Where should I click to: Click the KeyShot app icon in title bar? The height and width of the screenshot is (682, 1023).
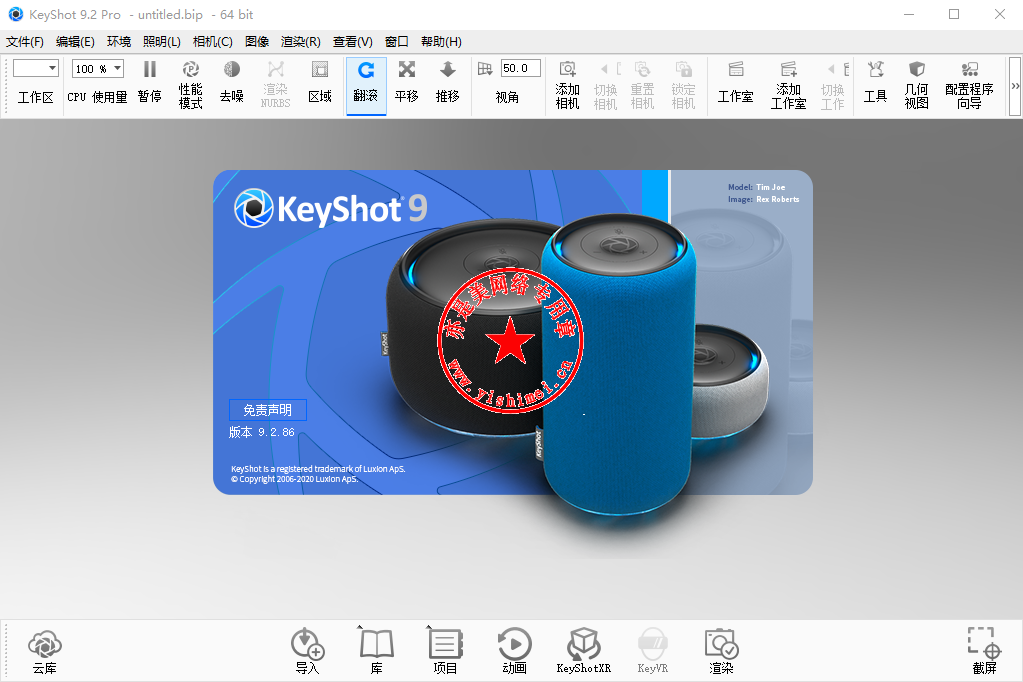(x=16, y=14)
